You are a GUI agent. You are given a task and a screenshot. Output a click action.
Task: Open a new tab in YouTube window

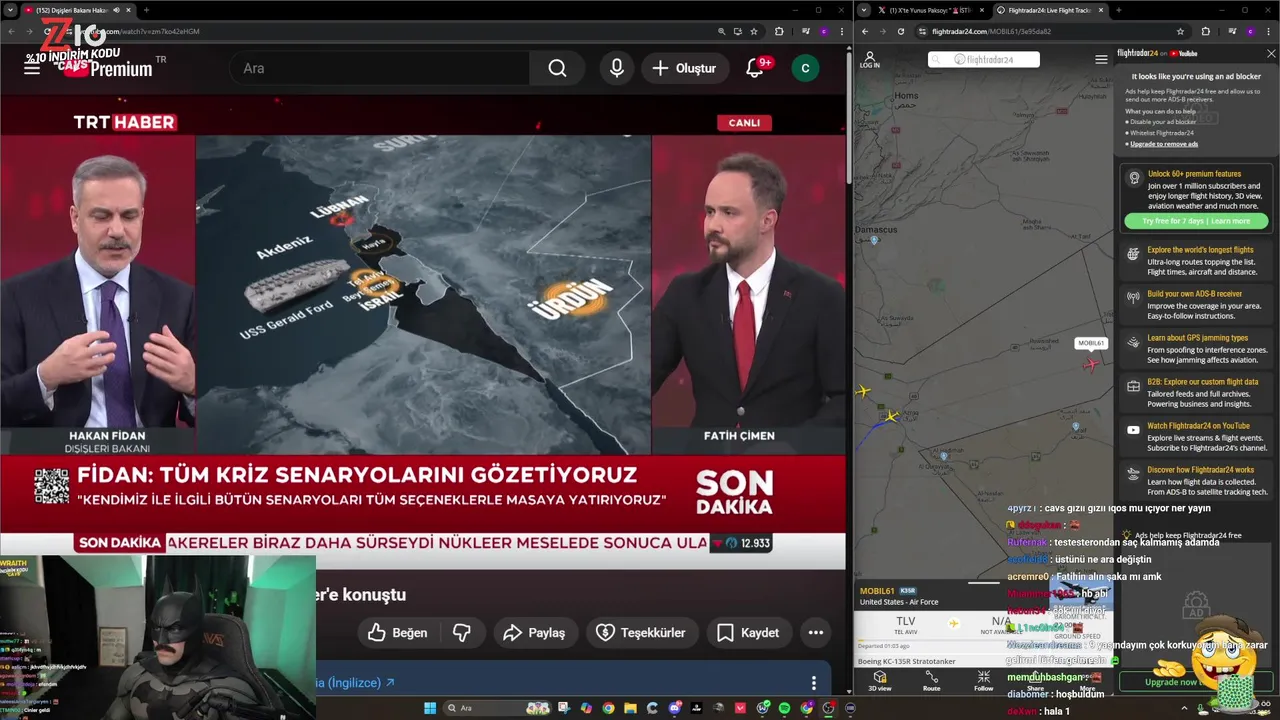click(x=146, y=10)
